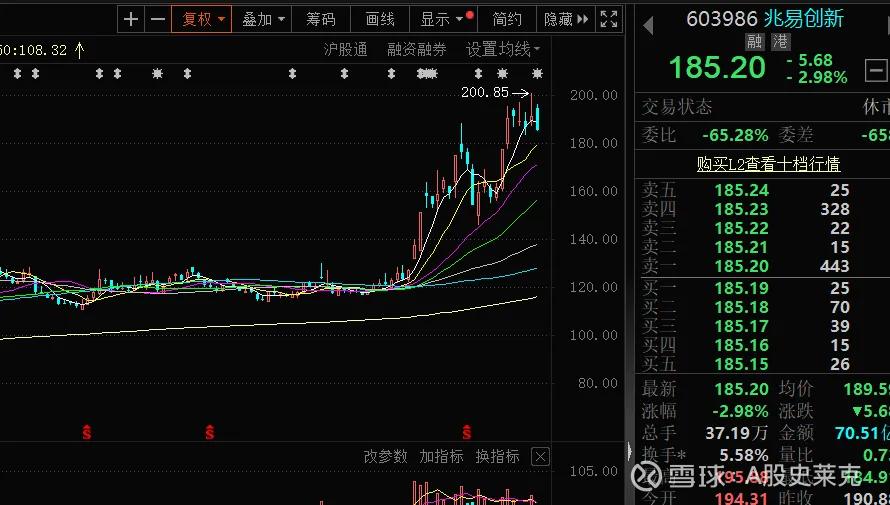The image size is (890, 505).
Task: Go to previous stock with left arrow
Action: [648, 25]
